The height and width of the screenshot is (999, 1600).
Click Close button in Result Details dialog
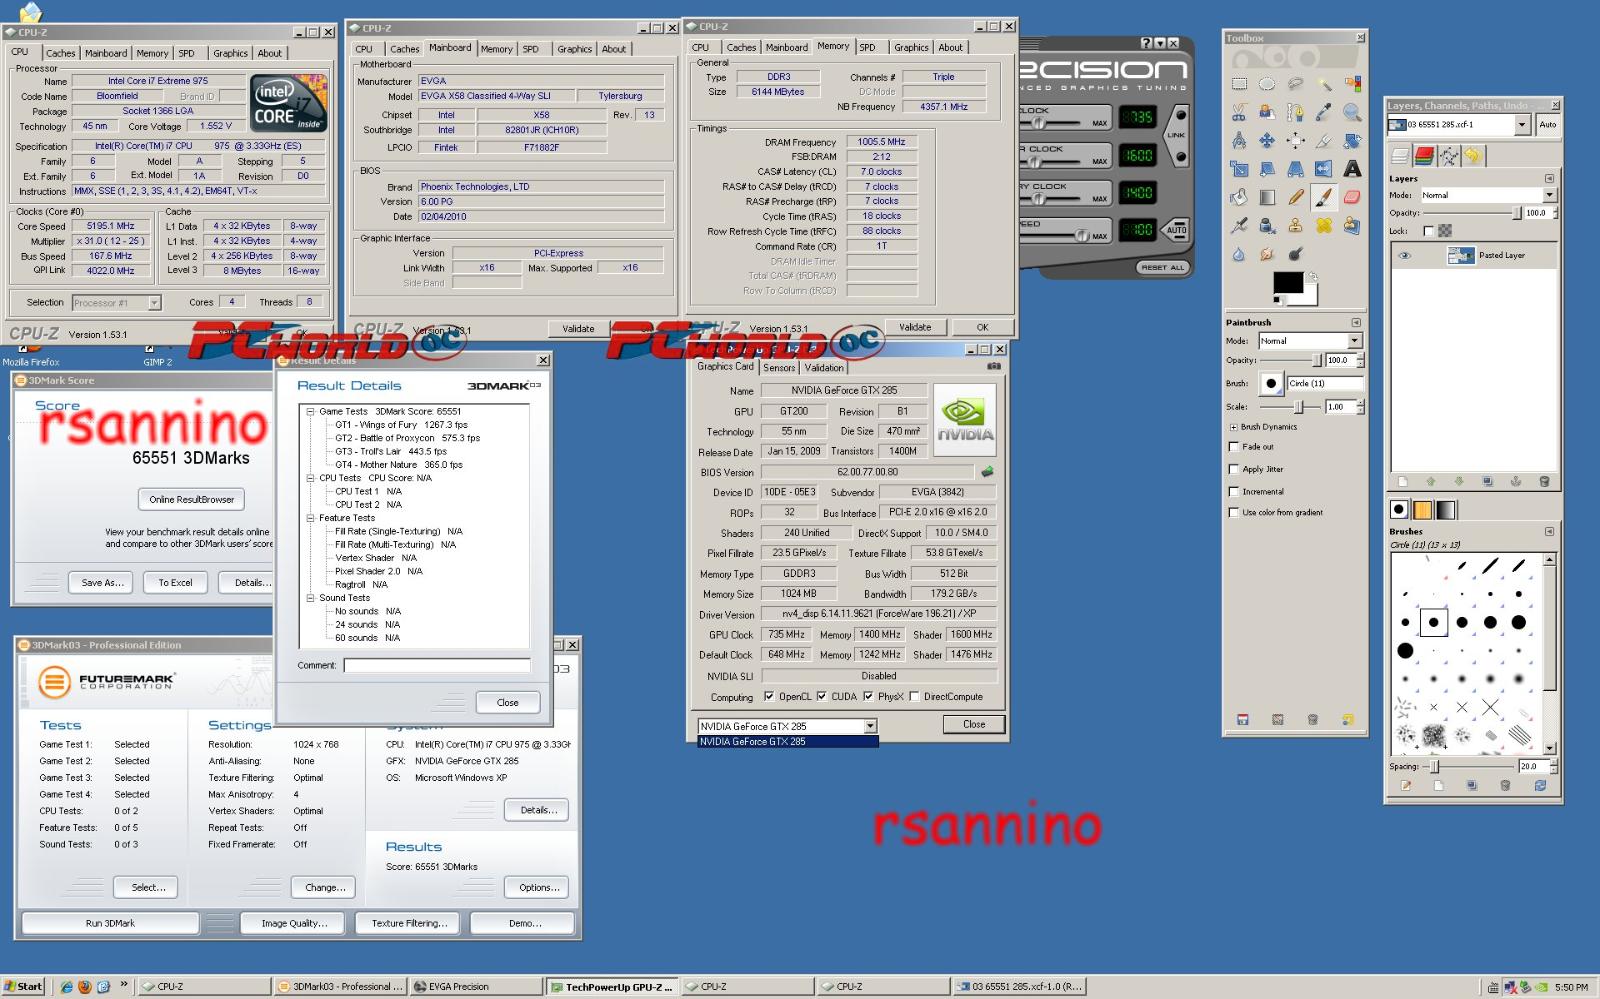click(507, 702)
